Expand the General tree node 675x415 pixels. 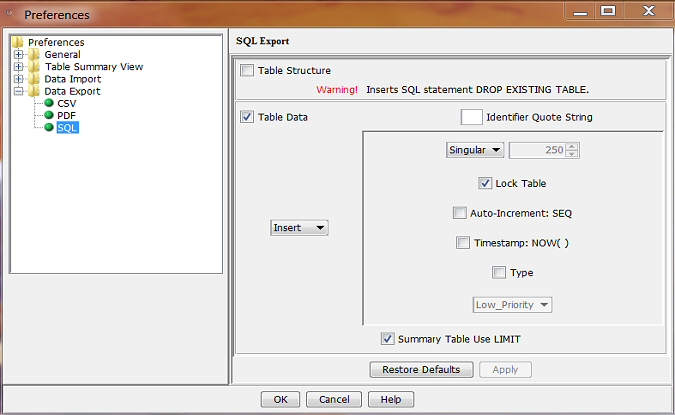18,55
